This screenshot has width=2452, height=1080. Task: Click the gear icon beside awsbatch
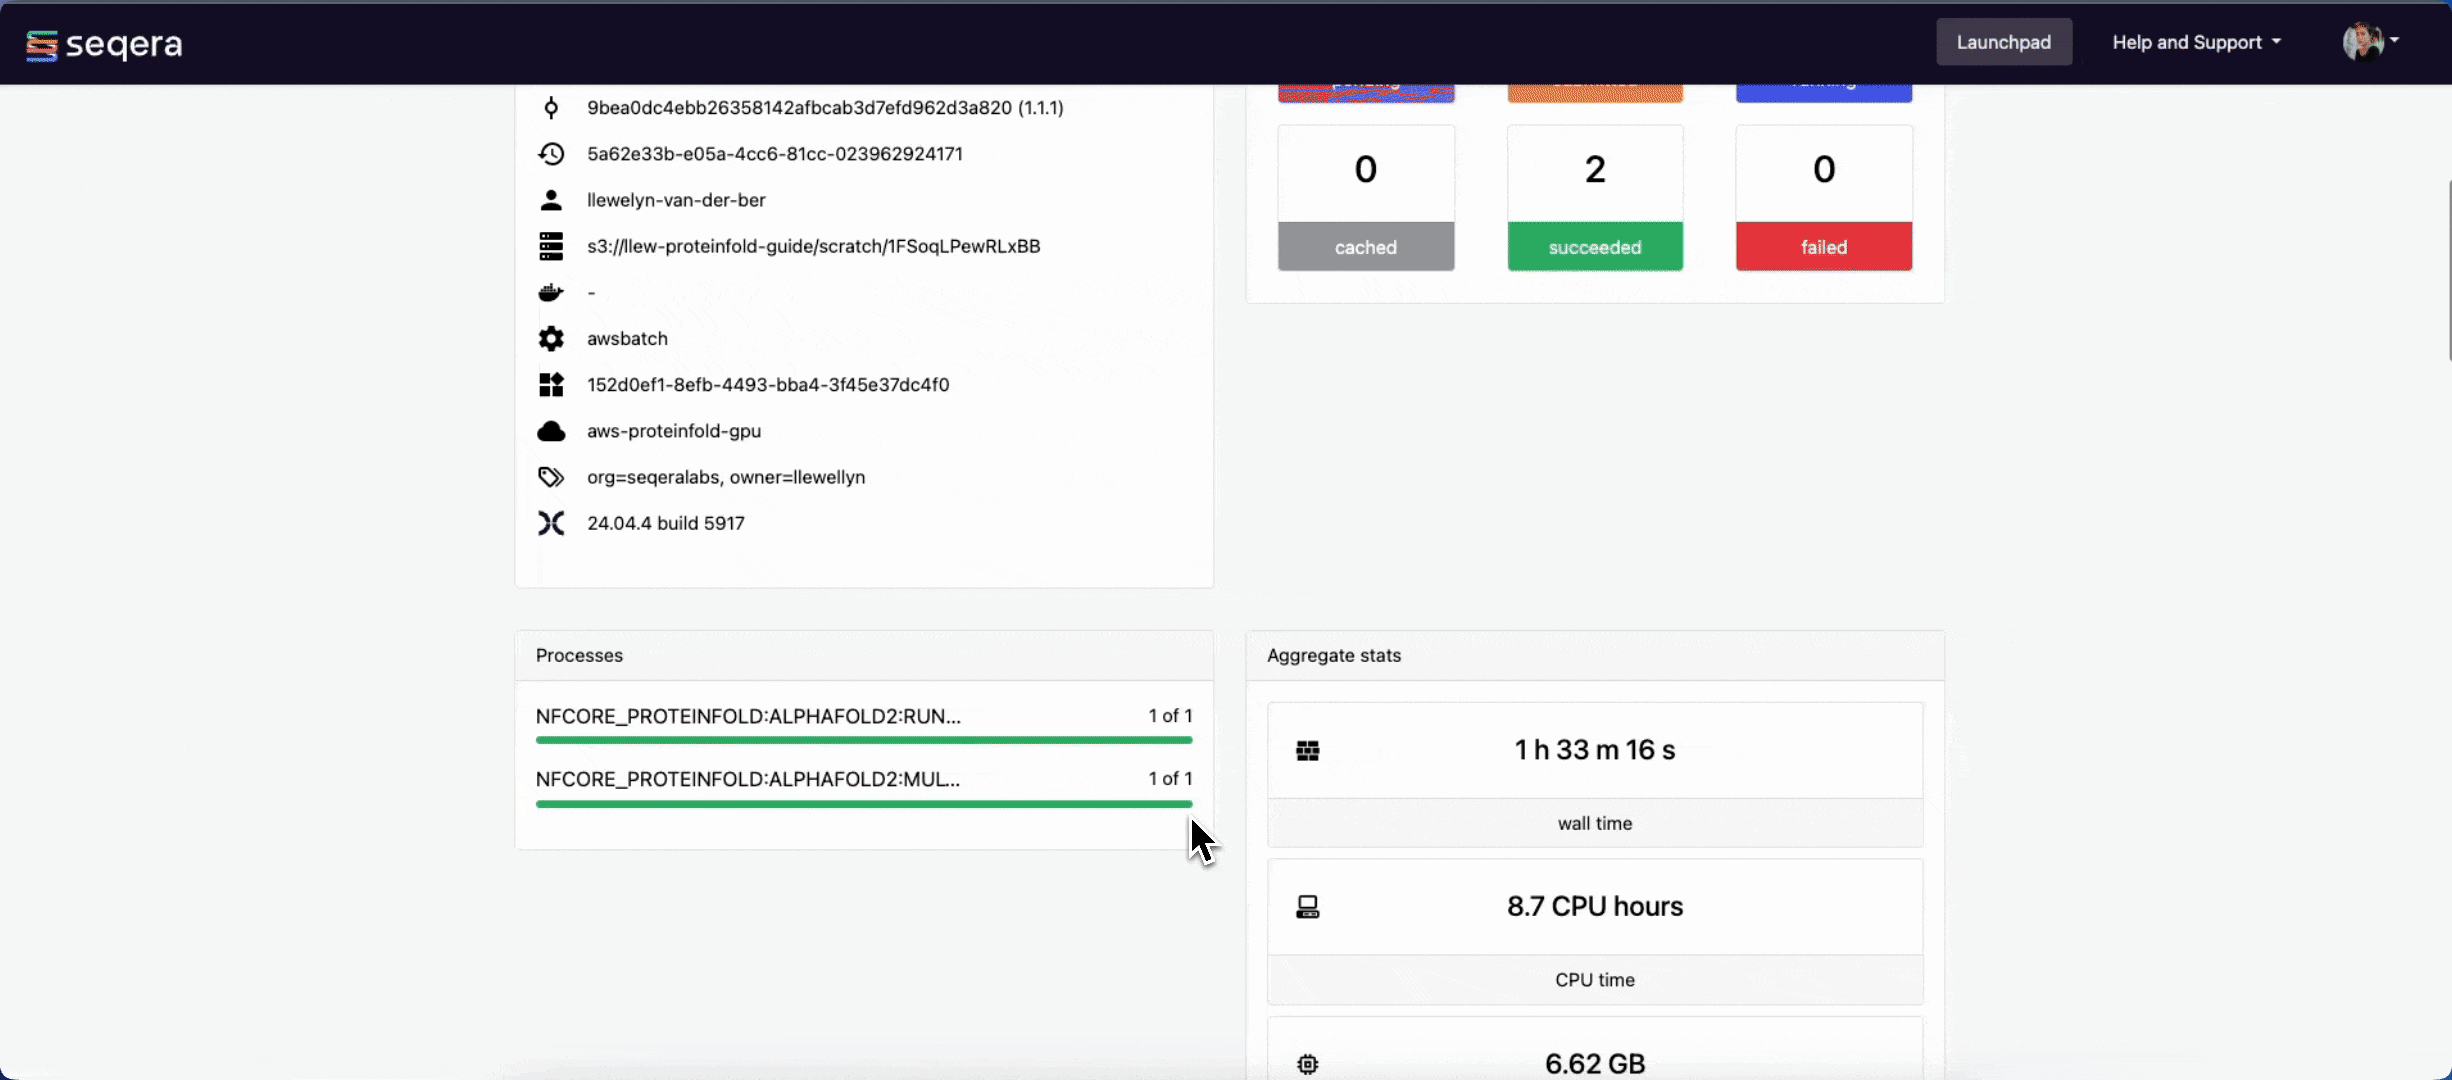[x=551, y=338]
